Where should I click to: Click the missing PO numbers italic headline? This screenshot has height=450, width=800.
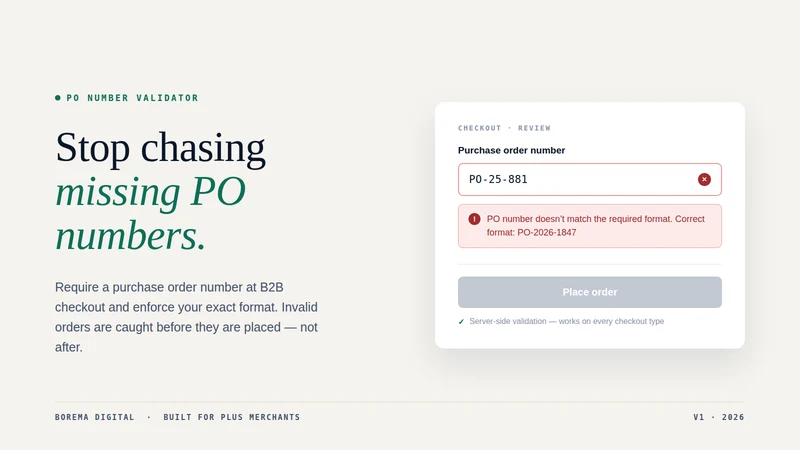point(151,213)
